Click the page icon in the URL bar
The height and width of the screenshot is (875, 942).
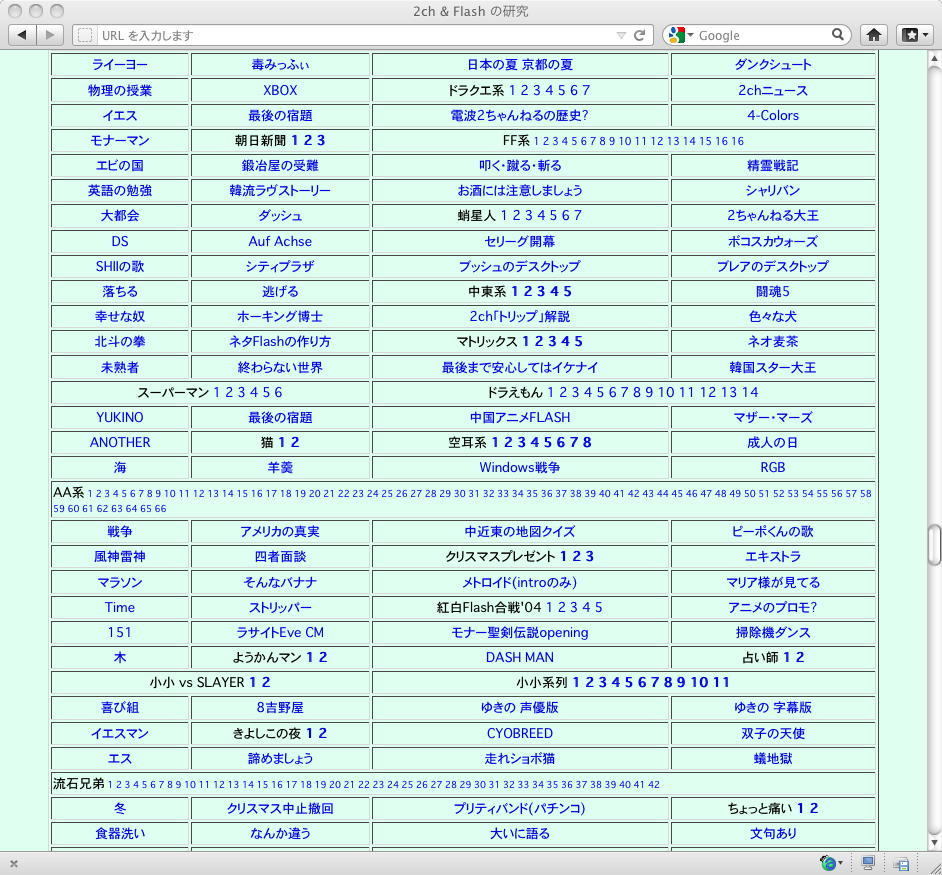tap(85, 35)
